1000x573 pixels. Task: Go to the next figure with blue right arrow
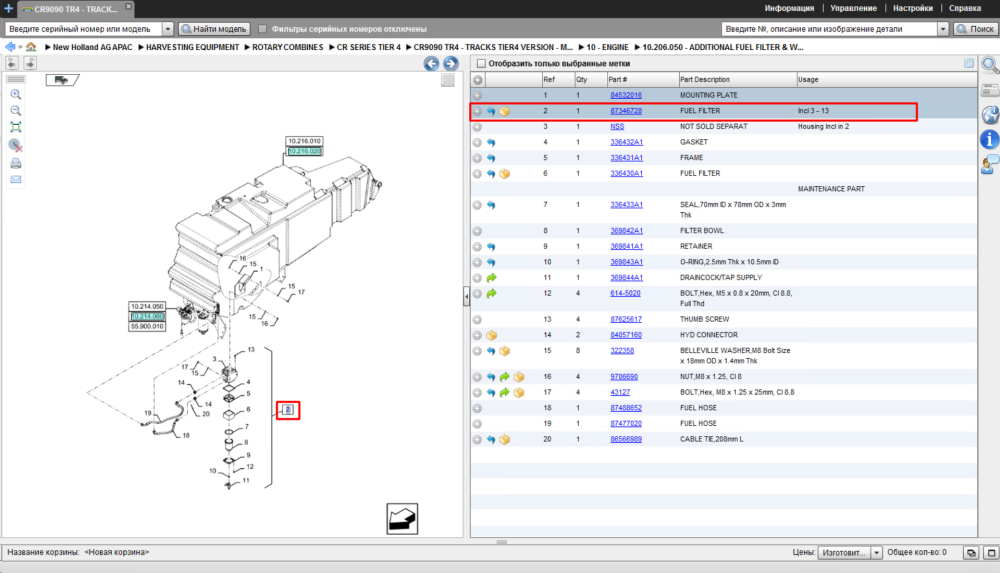coord(450,63)
